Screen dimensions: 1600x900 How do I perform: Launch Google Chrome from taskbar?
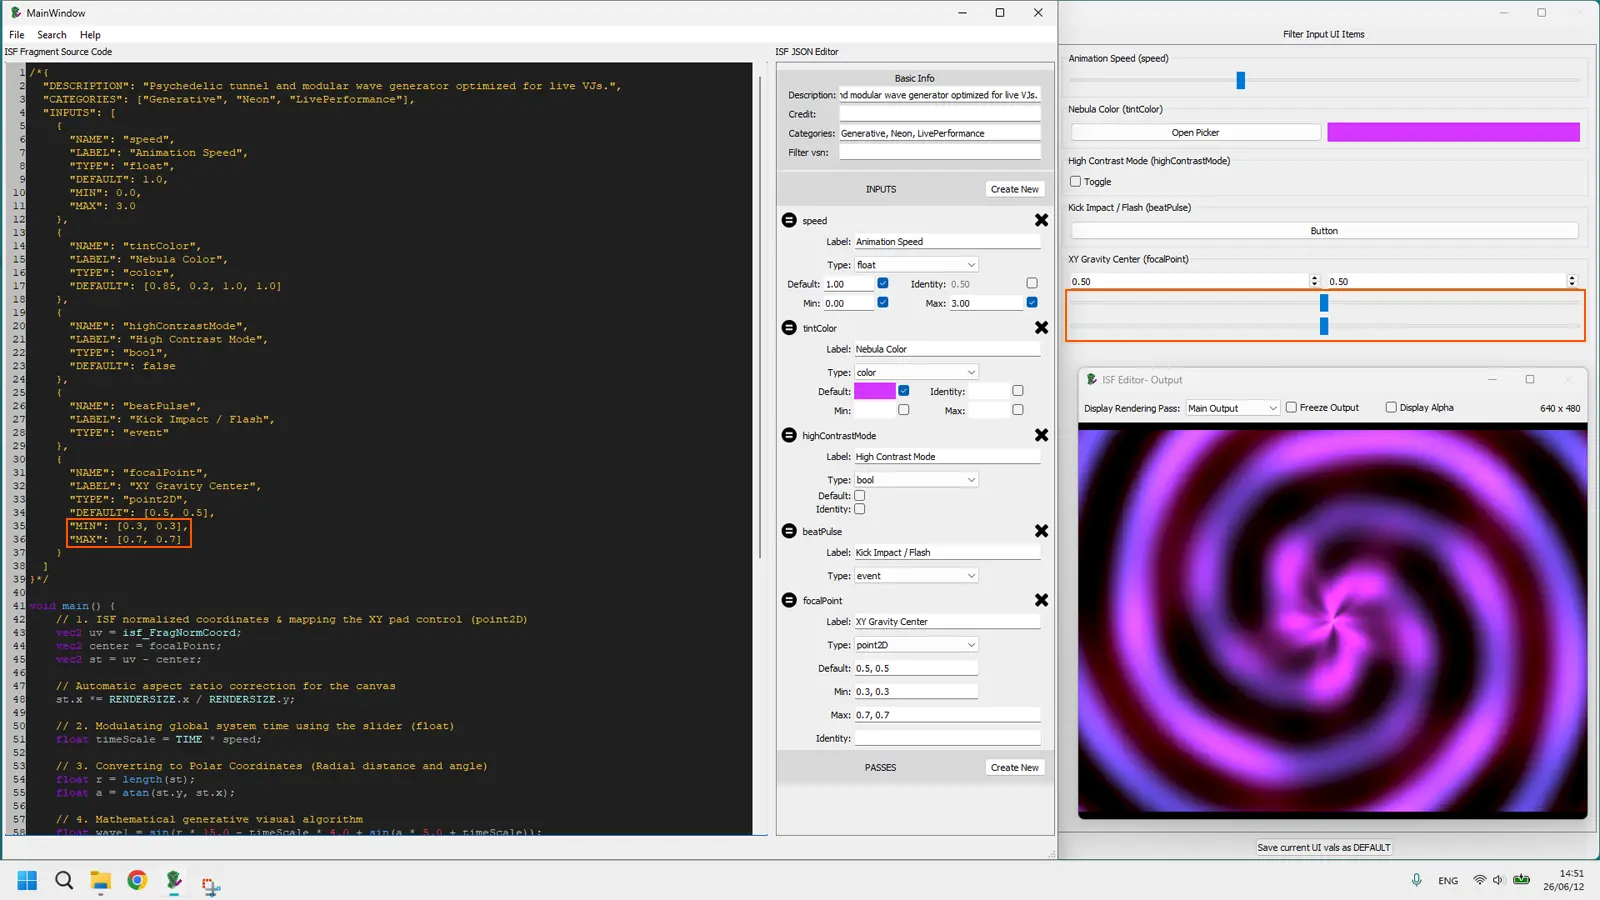pos(137,880)
